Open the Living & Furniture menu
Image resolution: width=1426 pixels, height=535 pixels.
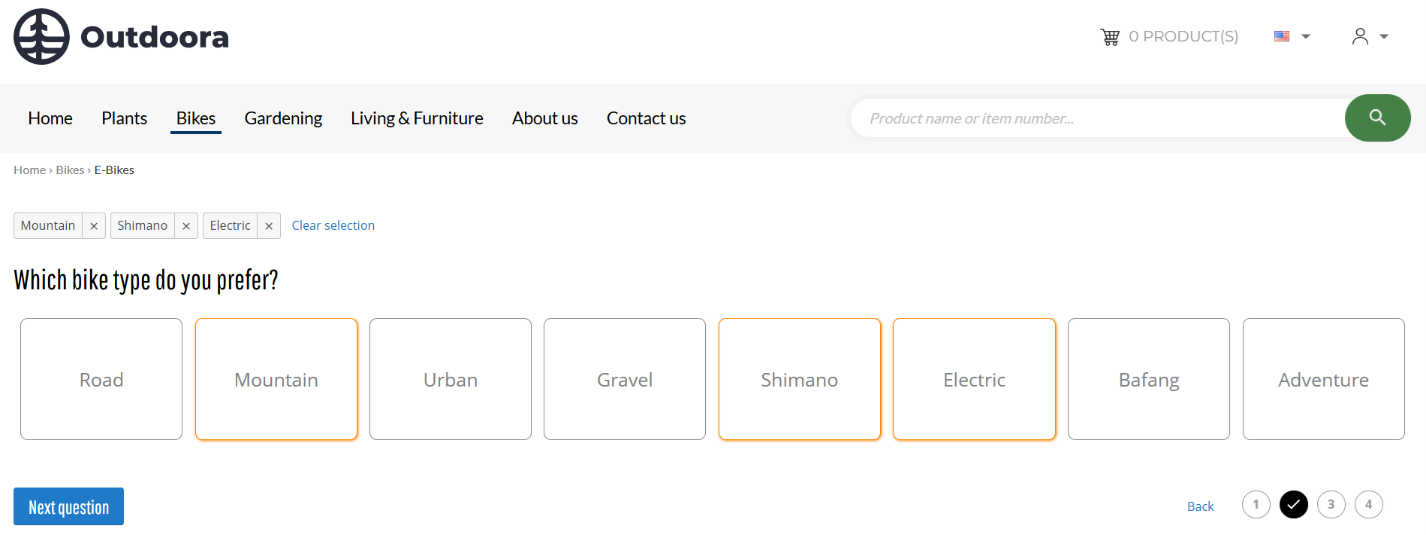click(417, 118)
